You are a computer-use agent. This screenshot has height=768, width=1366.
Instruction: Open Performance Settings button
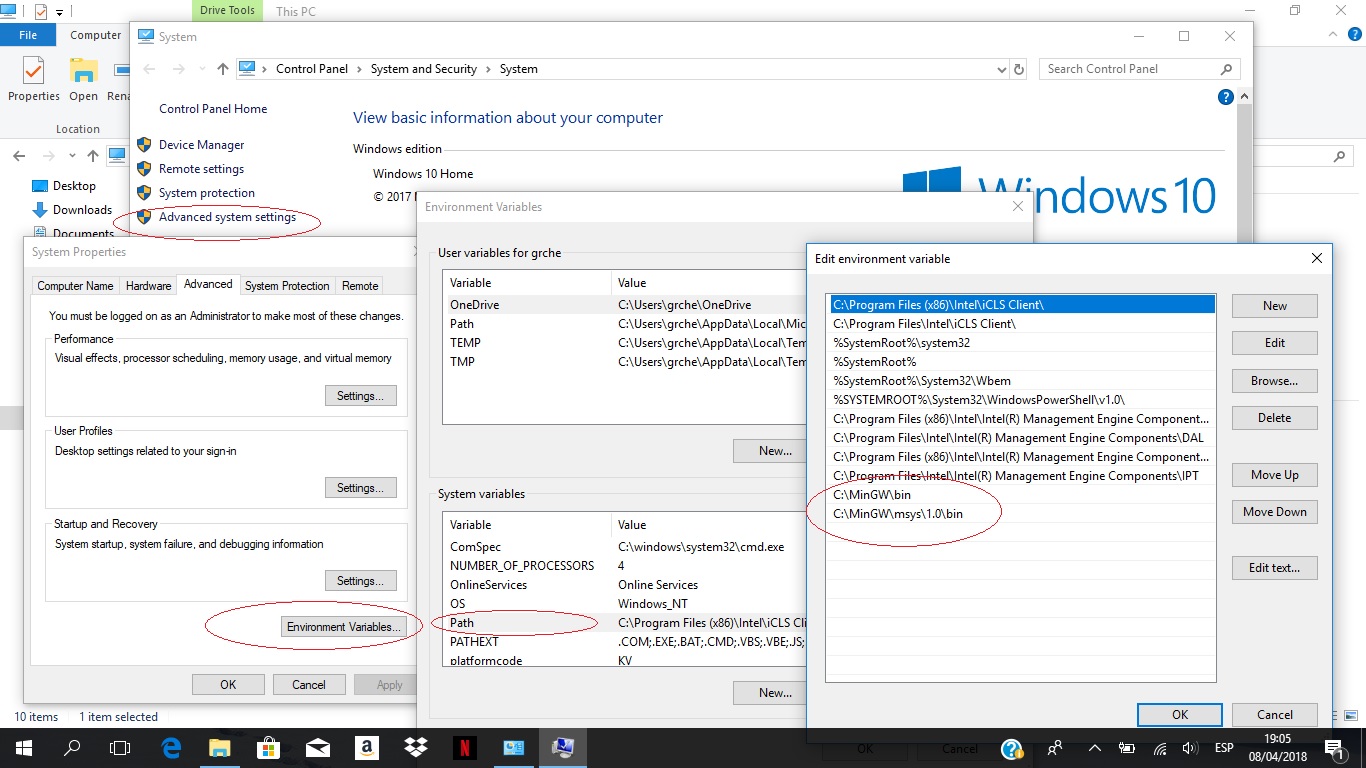pyautogui.click(x=360, y=396)
